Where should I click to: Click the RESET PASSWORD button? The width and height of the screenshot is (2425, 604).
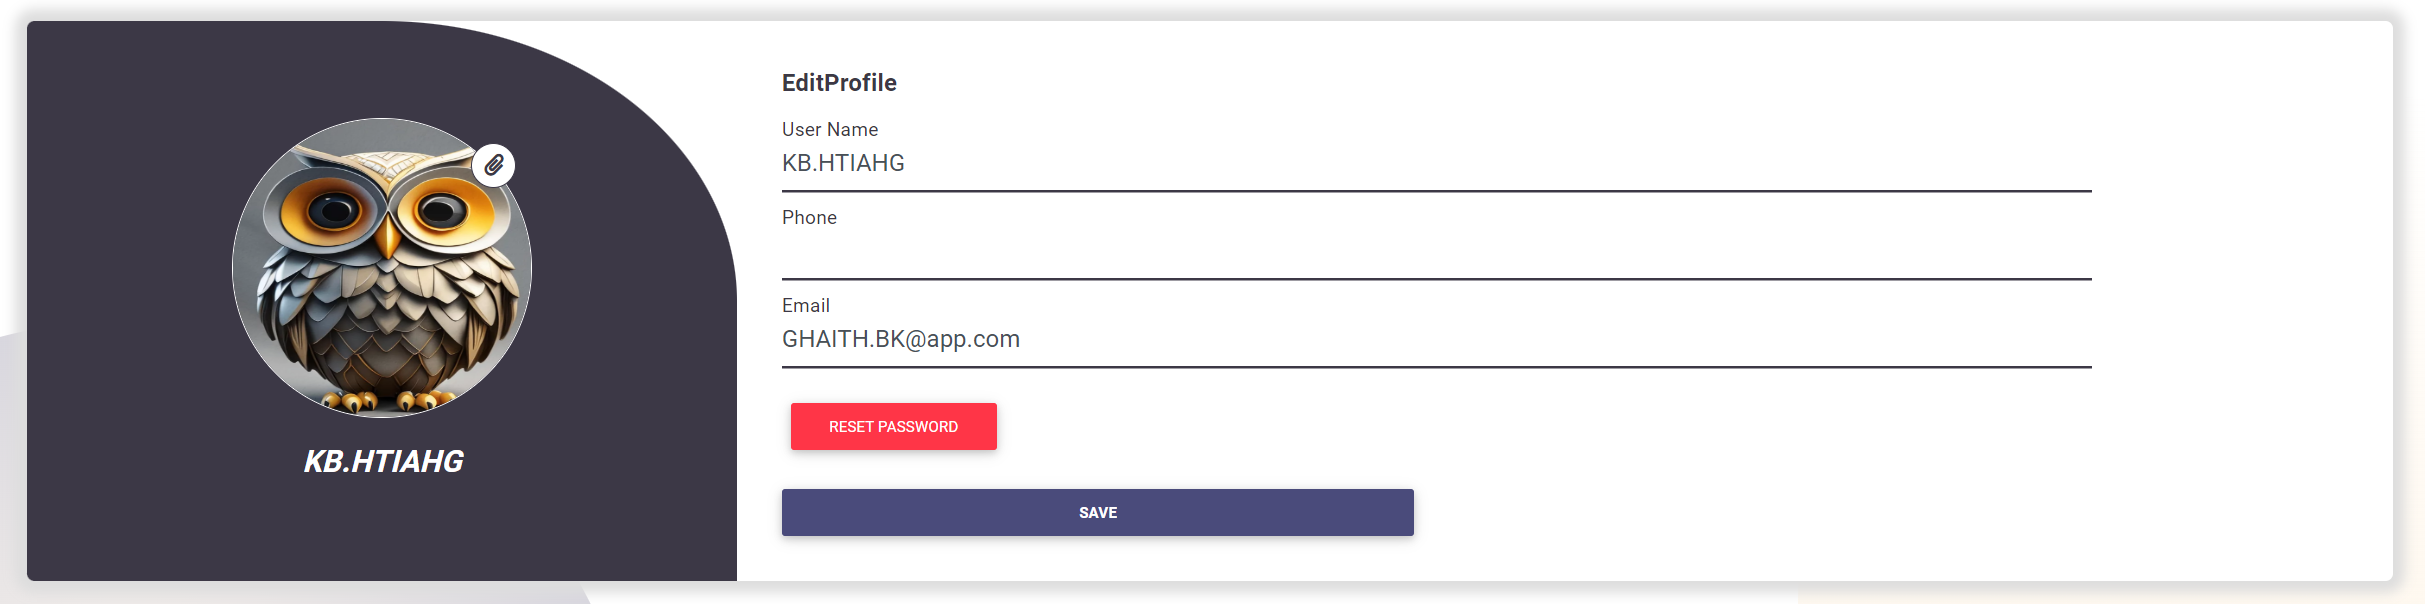point(893,426)
